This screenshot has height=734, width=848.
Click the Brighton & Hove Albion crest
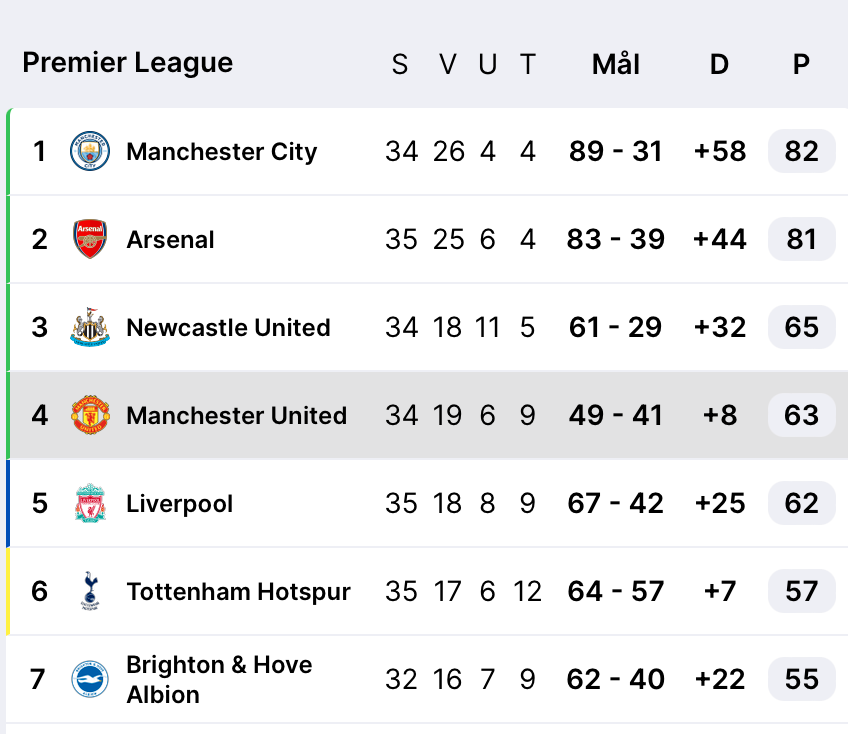(x=90, y=680)
